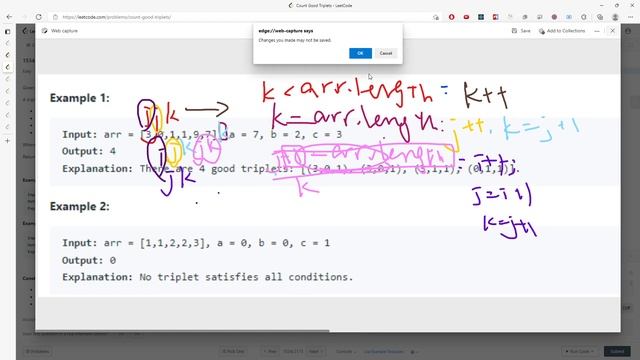Click OK in the web-capture dialog
Image resolution: width=640 pixels, height=360 pixels.
[360, 53]
